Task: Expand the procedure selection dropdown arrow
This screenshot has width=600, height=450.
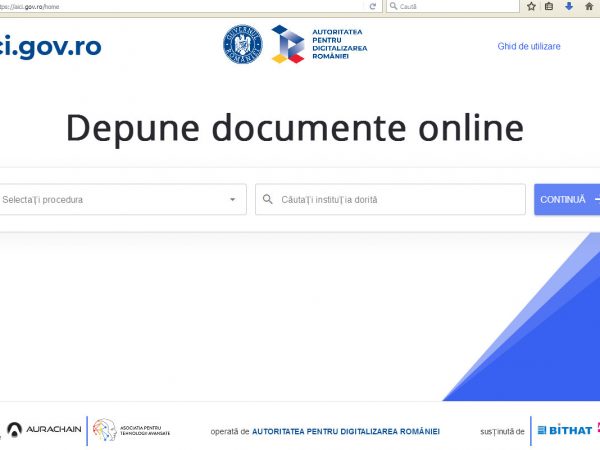Action: point(232,200)
